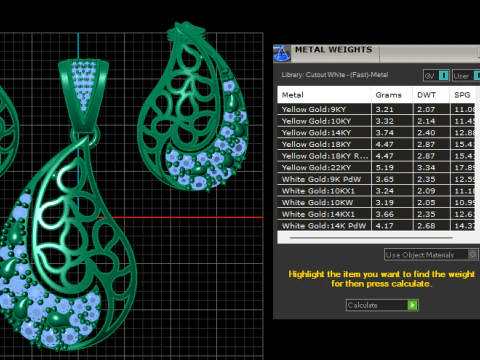Click the 2.40 DWT cell

pyautogui.click(x=431, y=133)
